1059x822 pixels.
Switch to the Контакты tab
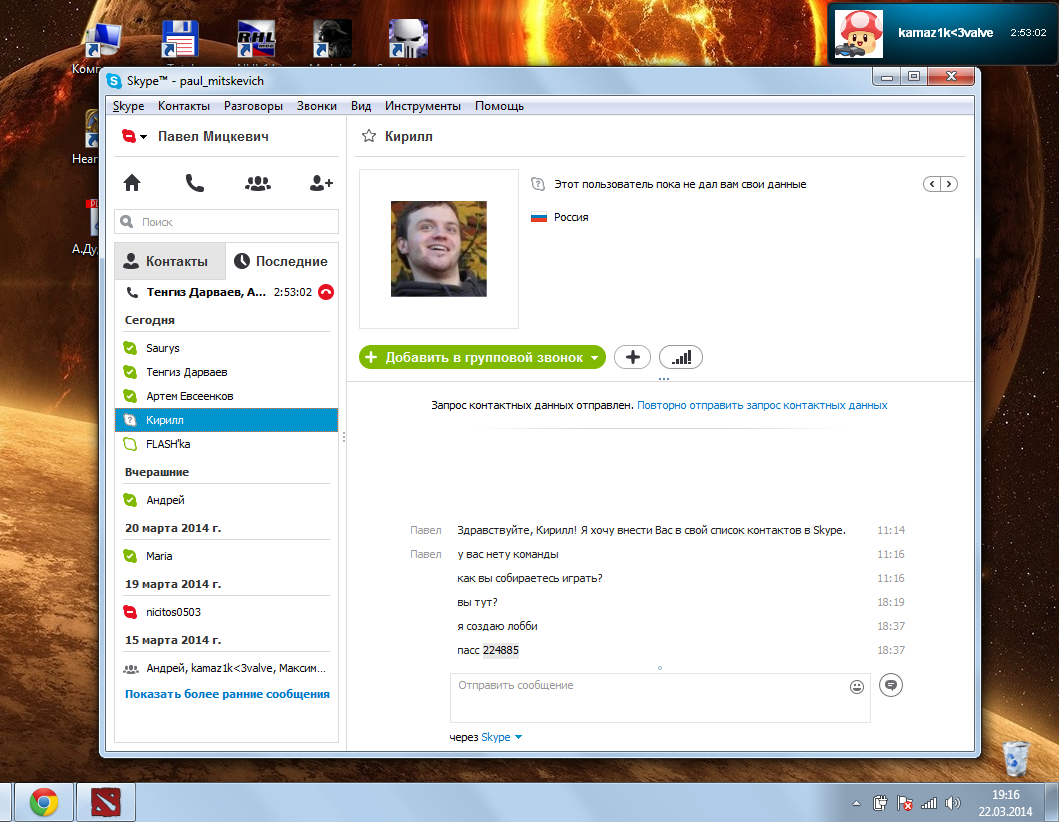point(170,261)
